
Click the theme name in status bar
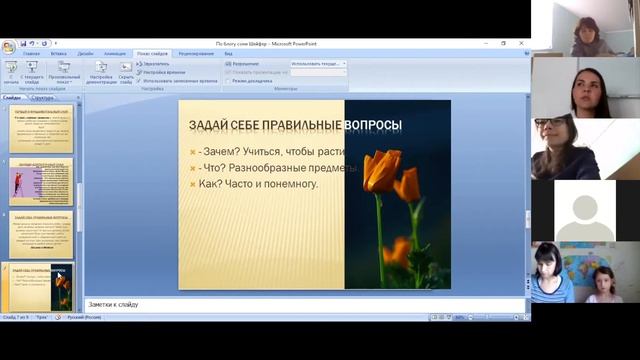click(x=42, y=317)
